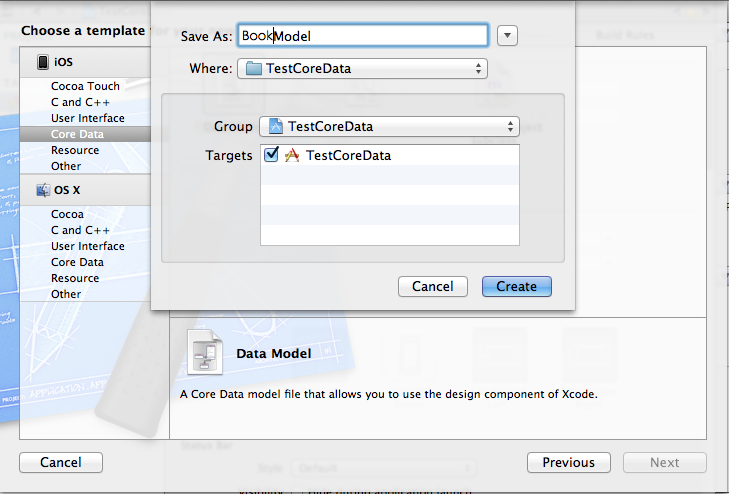
Task: Click the iOS iPhone device icon
Action: tap(43, 62)
